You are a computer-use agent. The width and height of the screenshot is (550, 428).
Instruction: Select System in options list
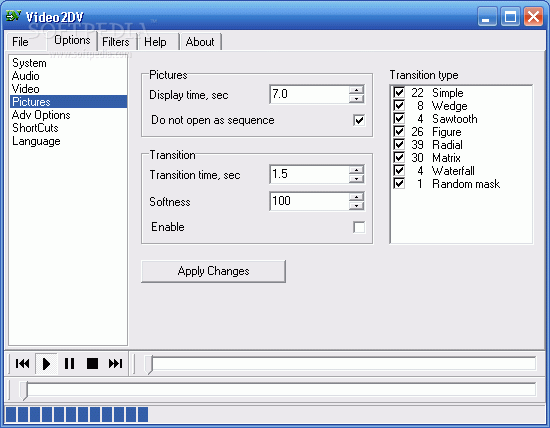point(68,63)
